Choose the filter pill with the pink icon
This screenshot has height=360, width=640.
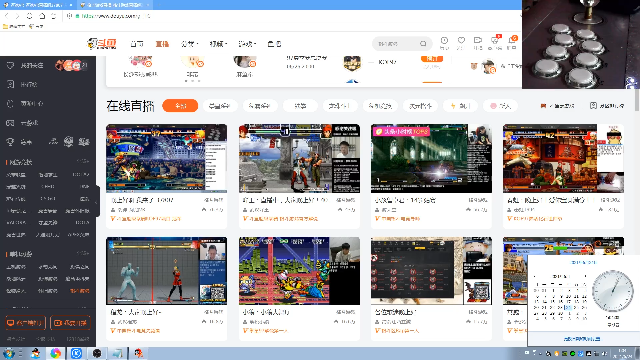click(x=500, y=106)
